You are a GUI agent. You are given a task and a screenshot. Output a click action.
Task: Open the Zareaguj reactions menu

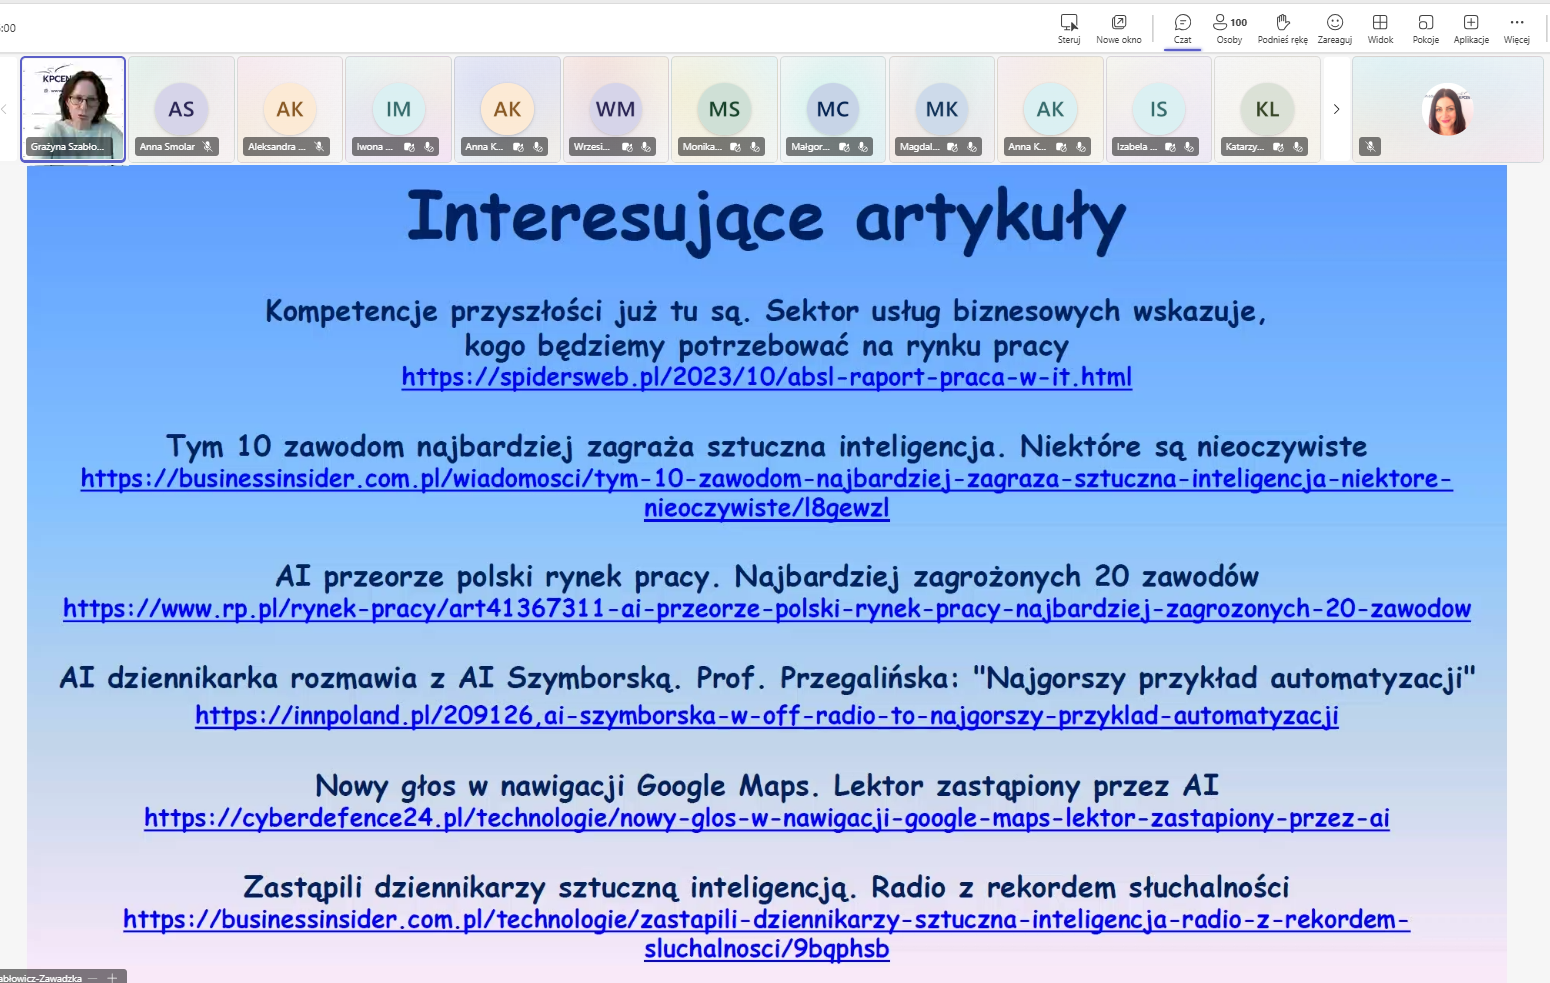1334,29
